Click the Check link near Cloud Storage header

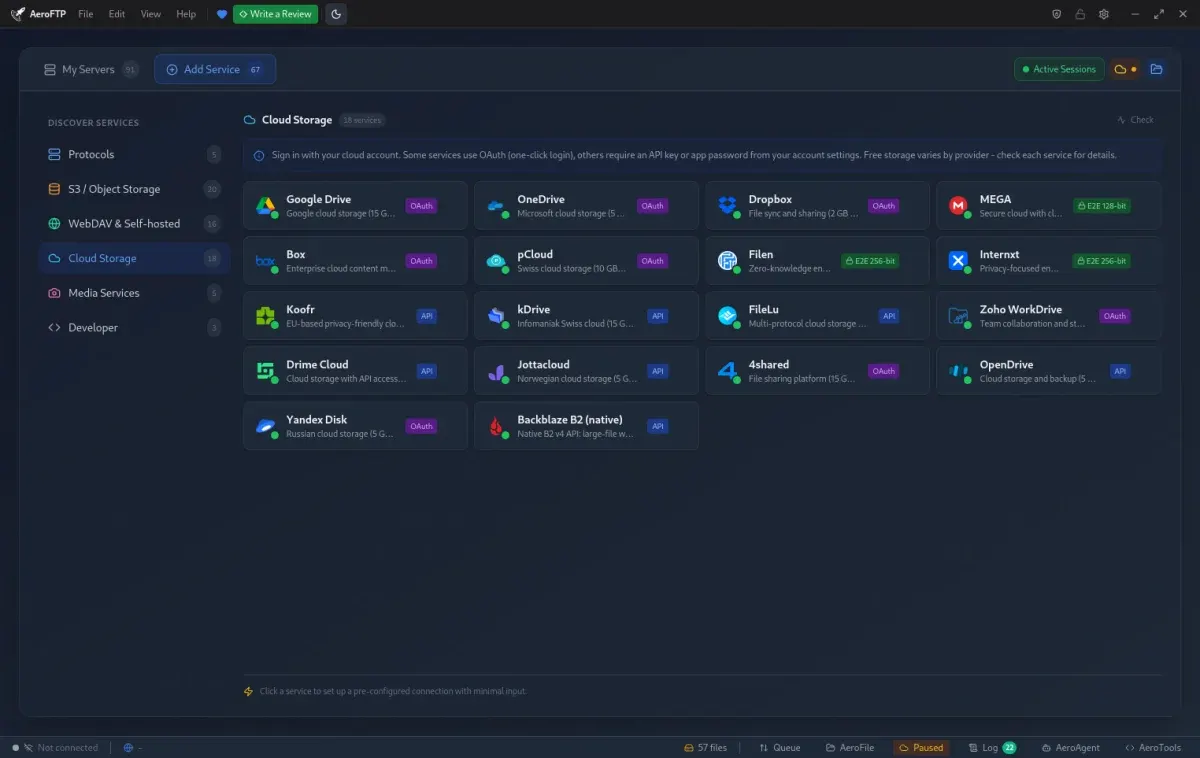(1136, 120)
